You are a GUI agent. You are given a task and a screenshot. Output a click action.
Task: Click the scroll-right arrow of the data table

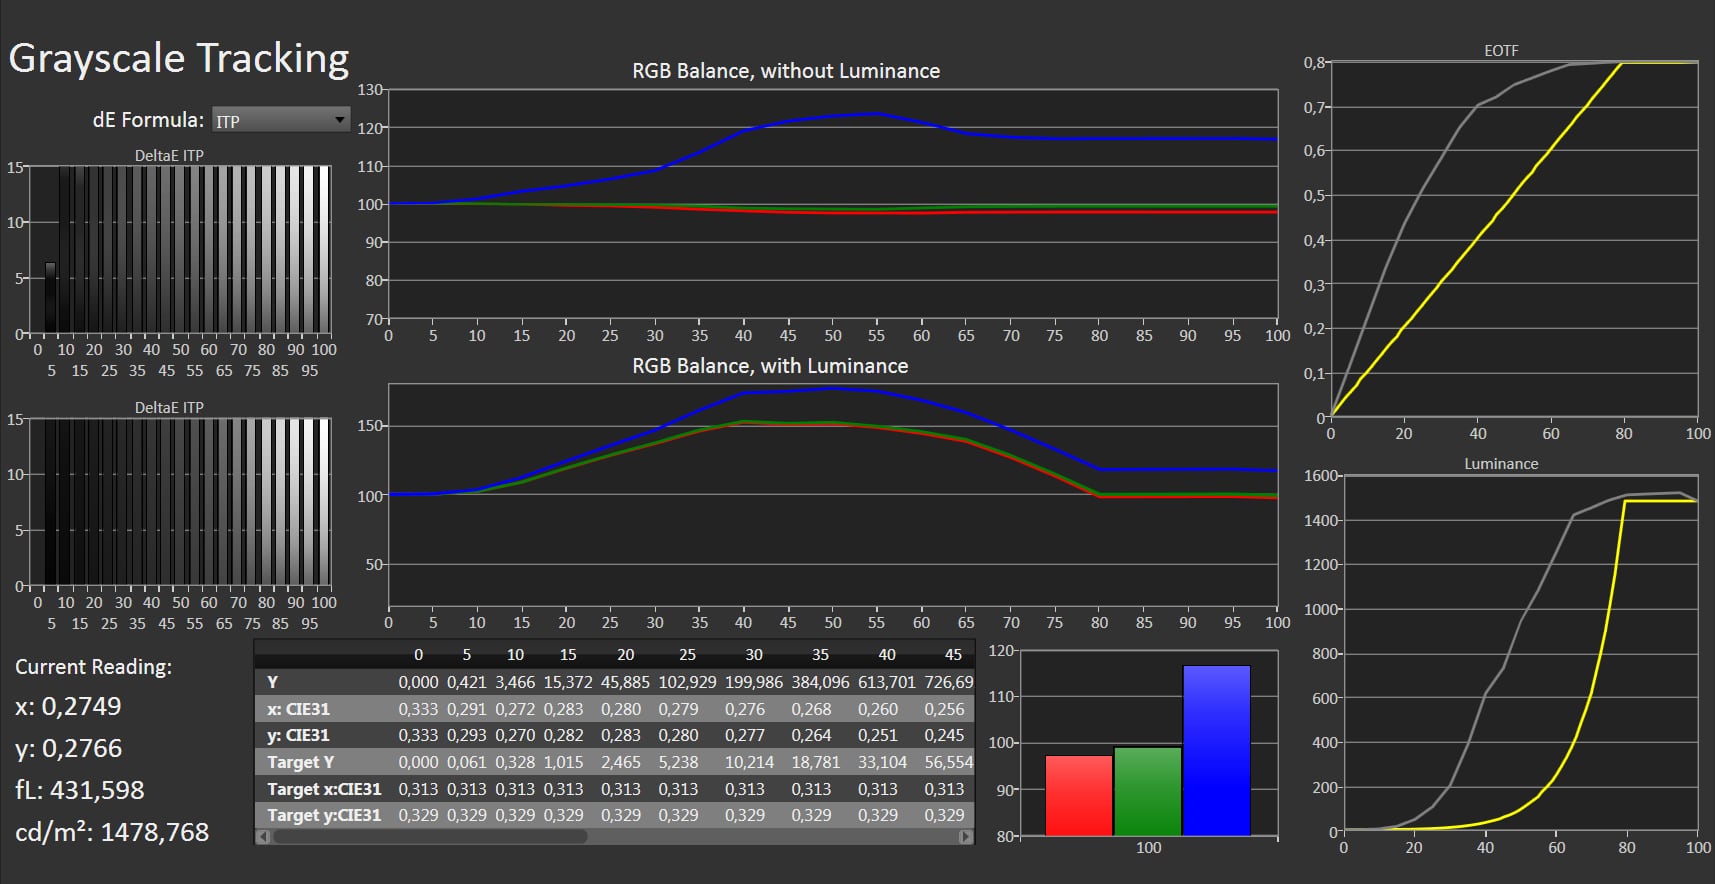click(965, 837)
